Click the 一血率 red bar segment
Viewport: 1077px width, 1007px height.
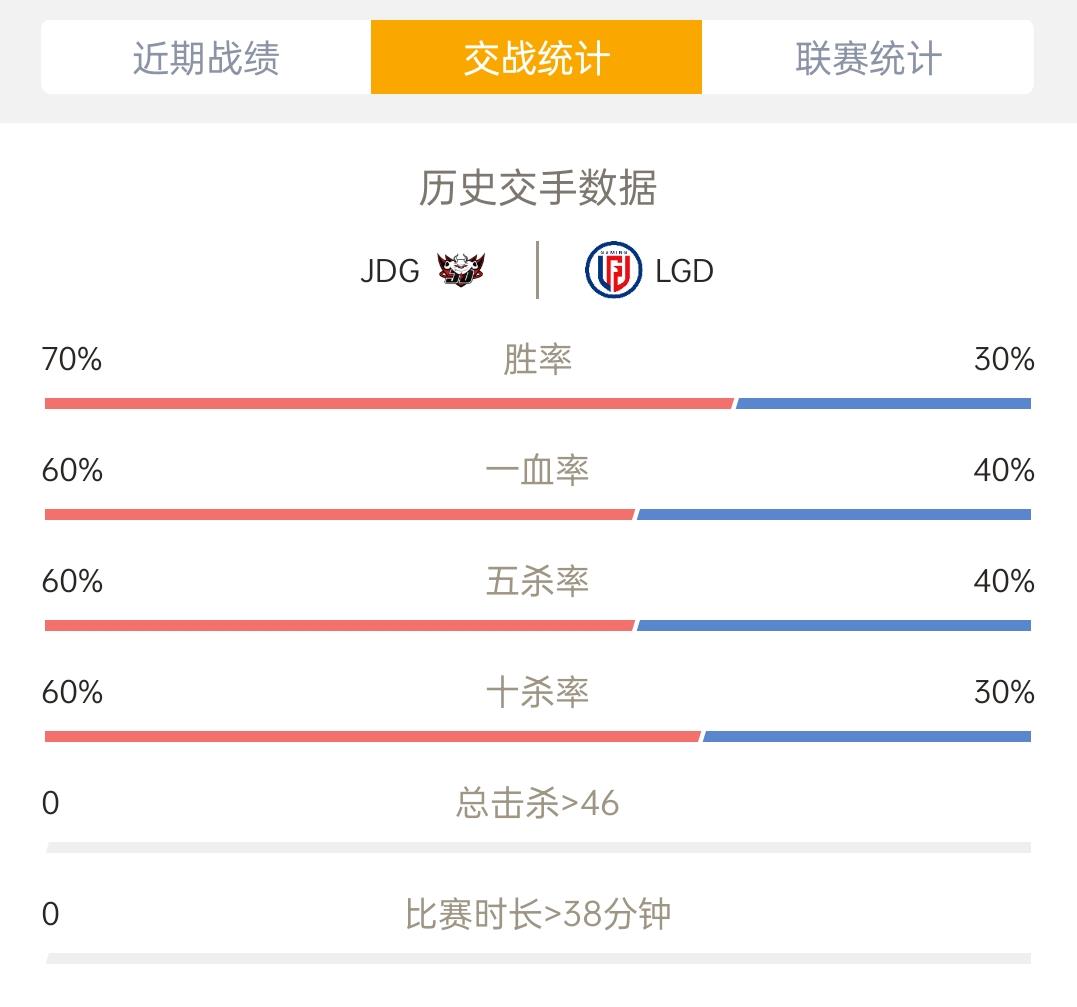click(x=339, y=514)
